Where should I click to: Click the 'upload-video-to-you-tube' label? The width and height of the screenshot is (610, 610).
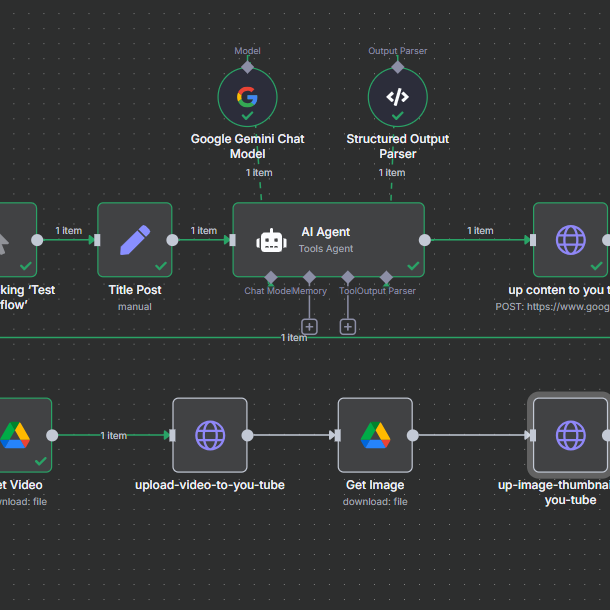[x=210, y=485]
